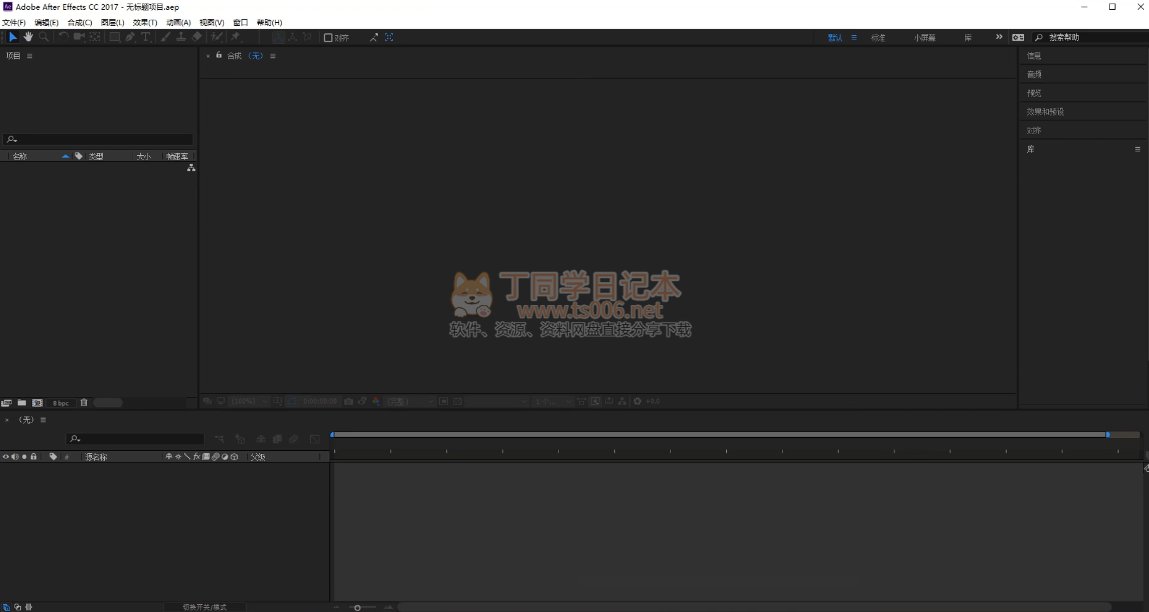Image resolution: width=1149 pixels, height=612 pixels.
Task: Sort Project items by 大小 column
Action: coord(144,156)
